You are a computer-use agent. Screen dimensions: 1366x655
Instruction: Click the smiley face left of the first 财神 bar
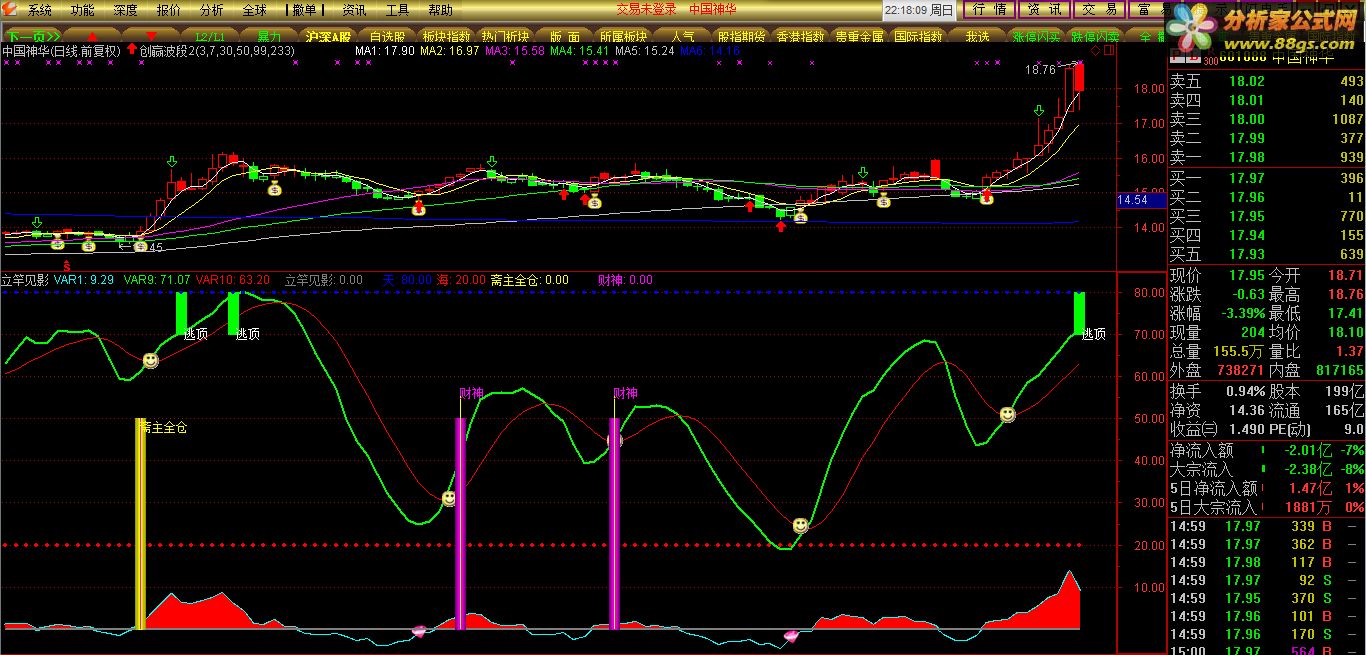pyautogui.click(x=449, y=498)
